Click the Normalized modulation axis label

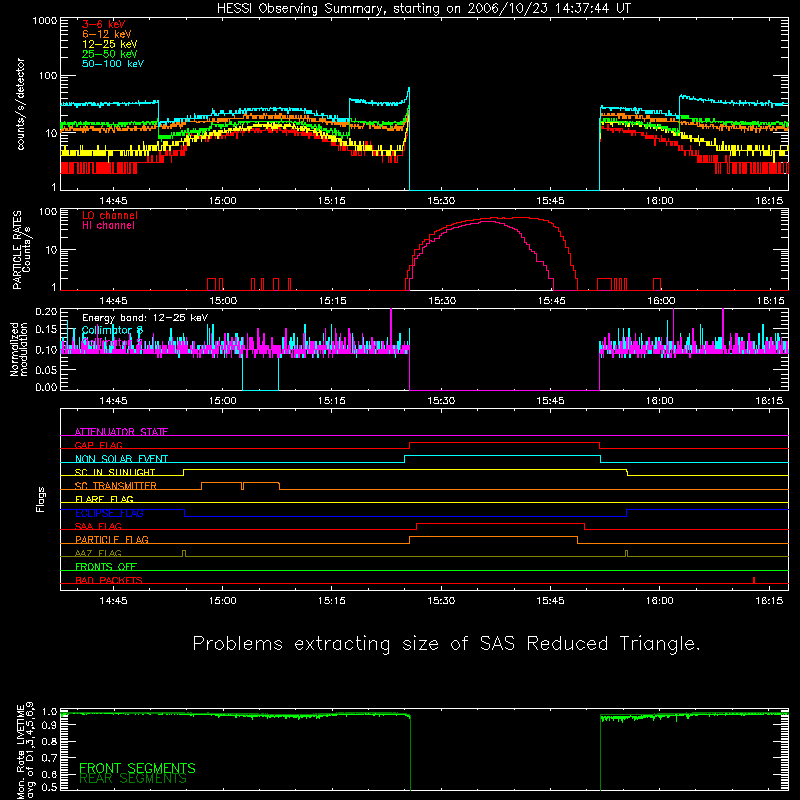[19, 349]
